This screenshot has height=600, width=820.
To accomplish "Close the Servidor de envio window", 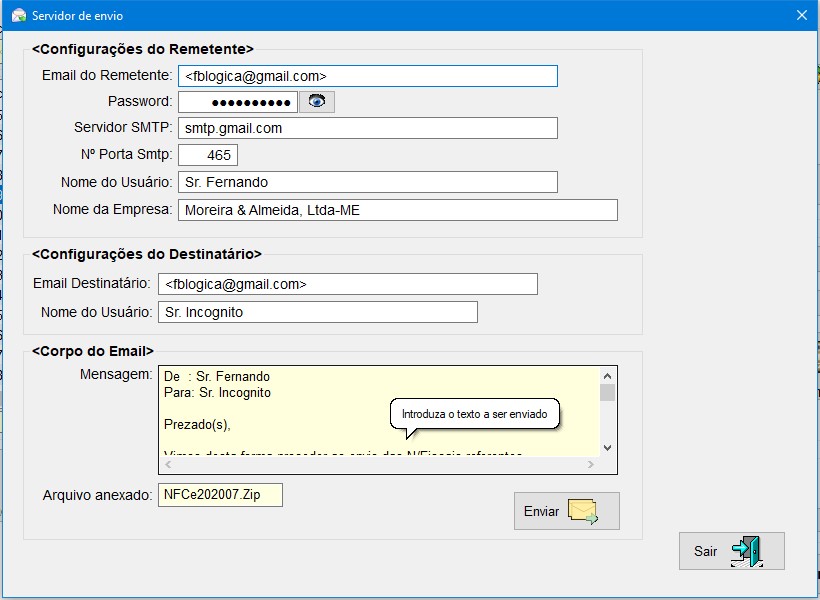I will [801, 15].
